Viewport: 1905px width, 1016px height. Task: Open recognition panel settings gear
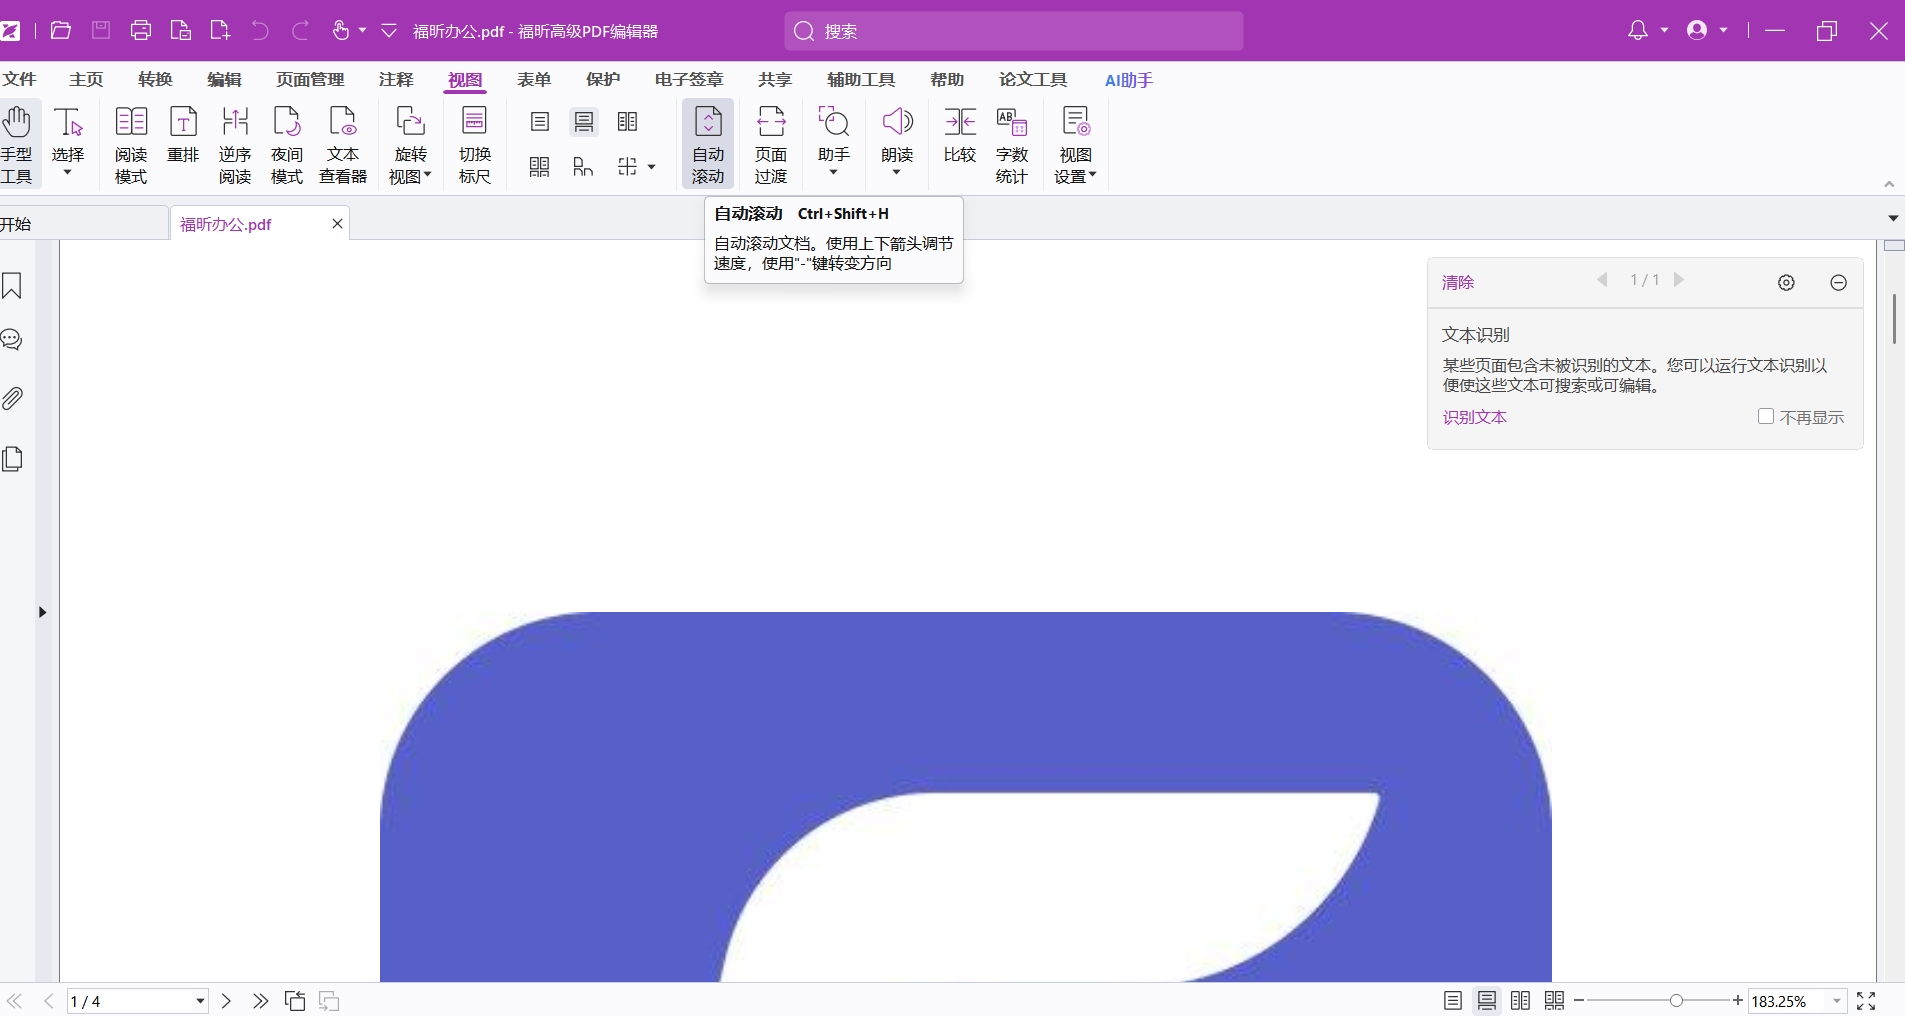[1787, 283]
